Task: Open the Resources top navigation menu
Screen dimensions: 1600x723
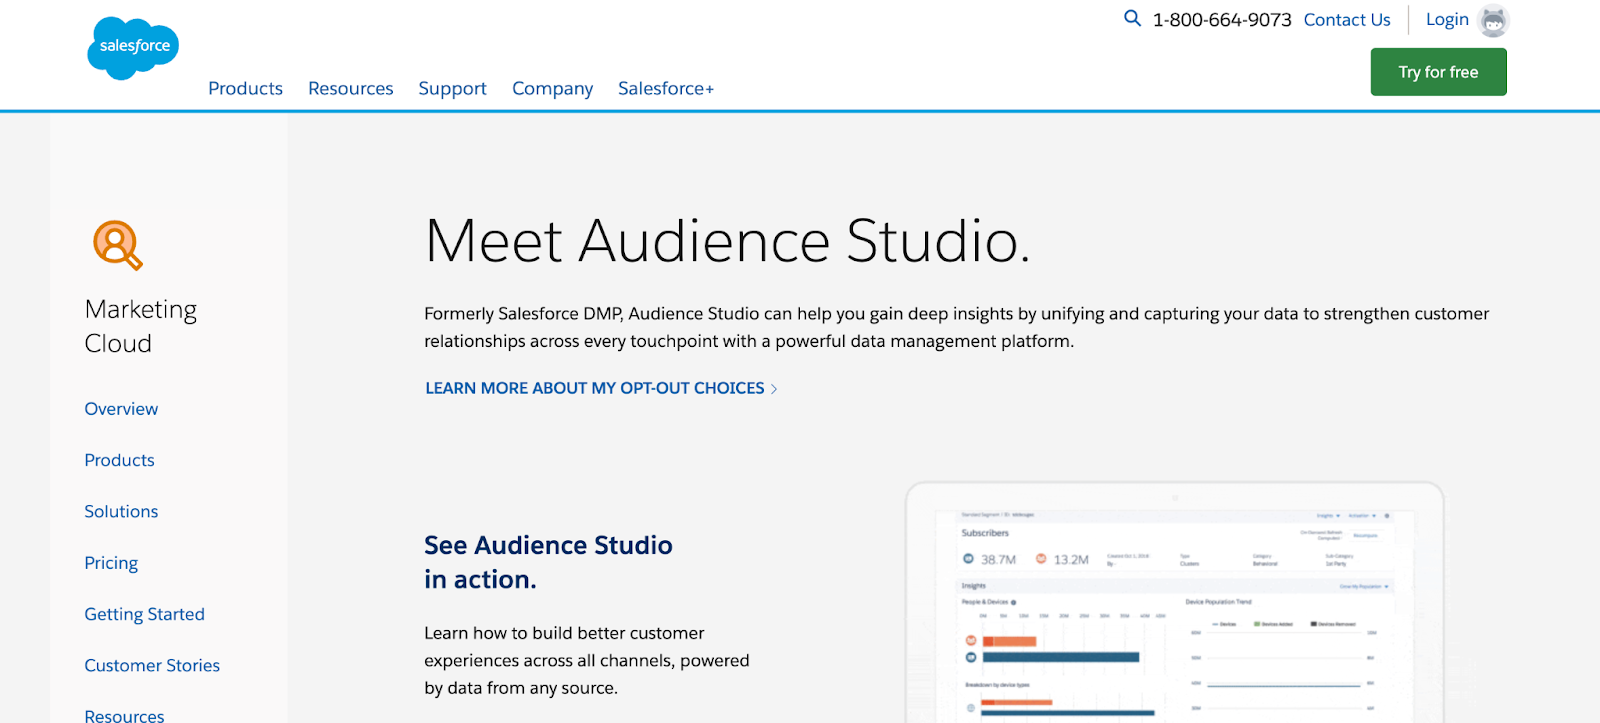Action: click(x=351, y=88)
